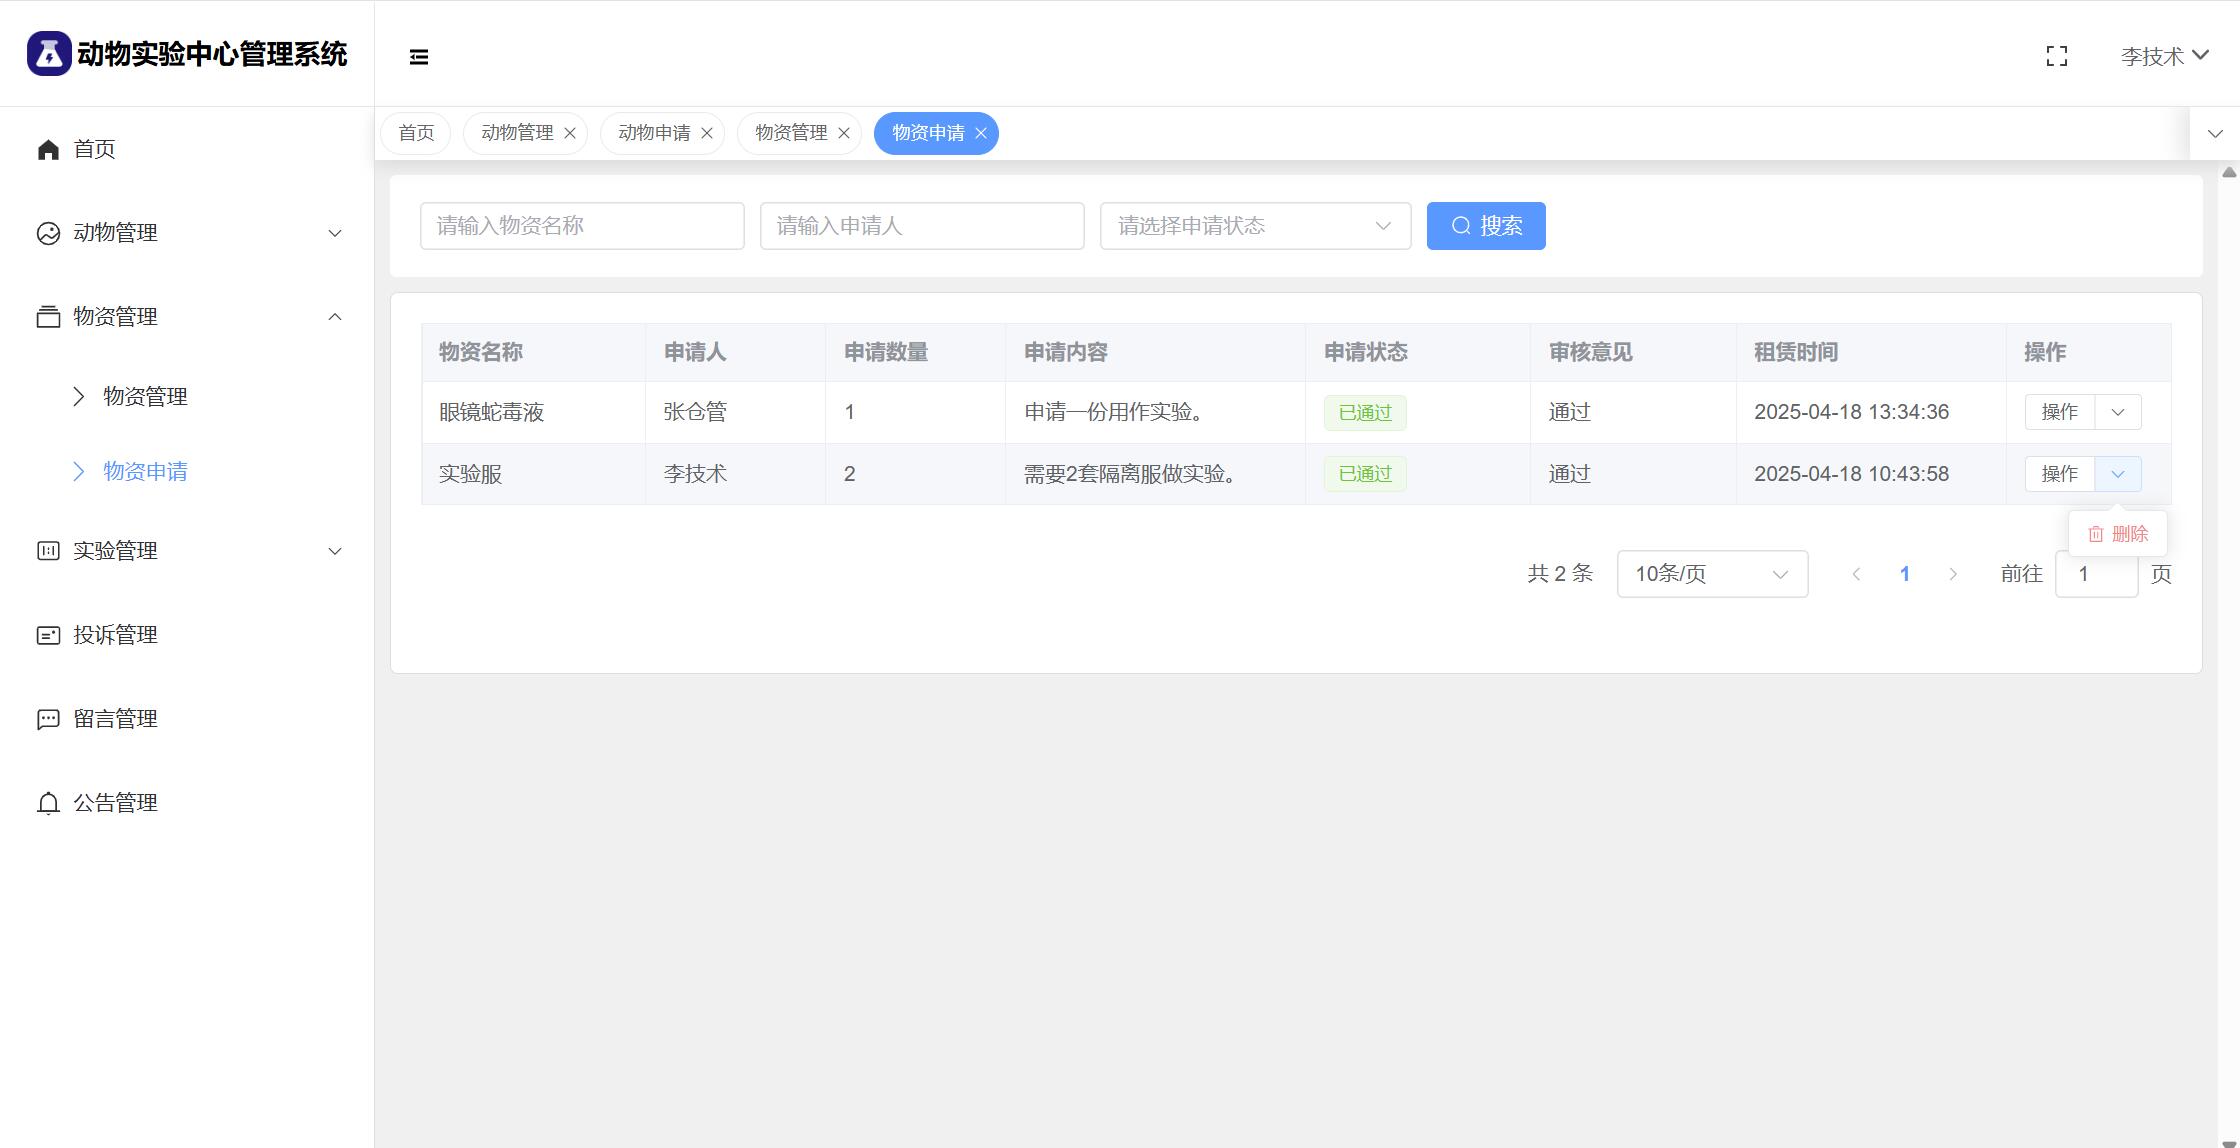Open 首页 from the sidebar
The width and height of the screenshot is (2240, 1148).
94,149
